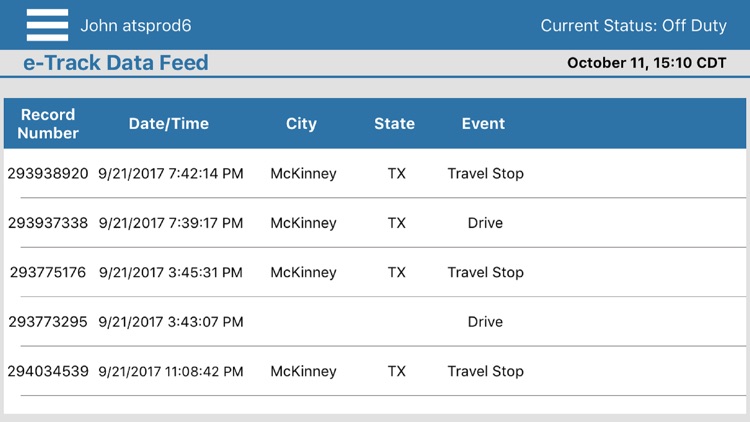Click the 7:42:14 PM timestamp
The image size is (750, 422).
tap(171, 173)
